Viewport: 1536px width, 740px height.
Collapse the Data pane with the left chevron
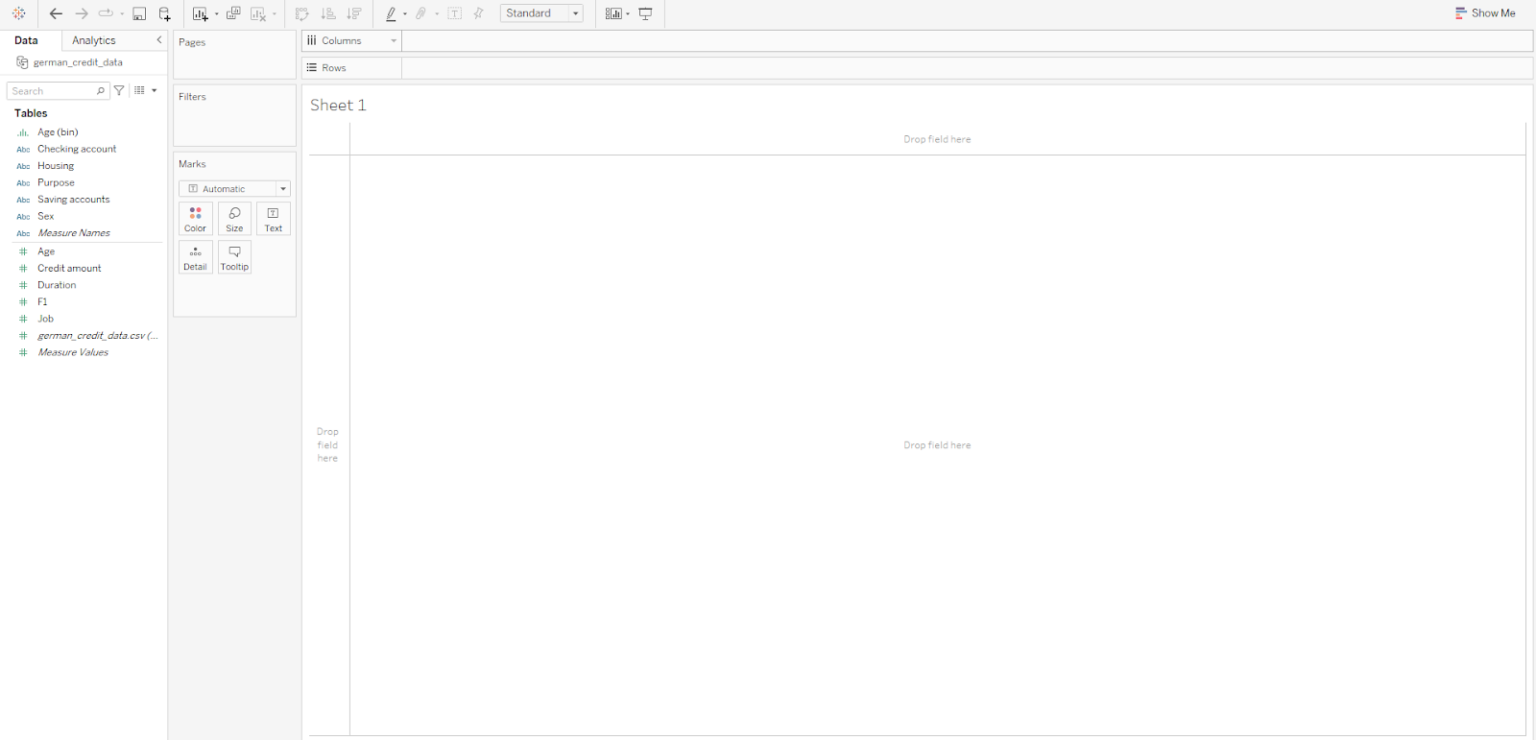(x=158, y=40)
